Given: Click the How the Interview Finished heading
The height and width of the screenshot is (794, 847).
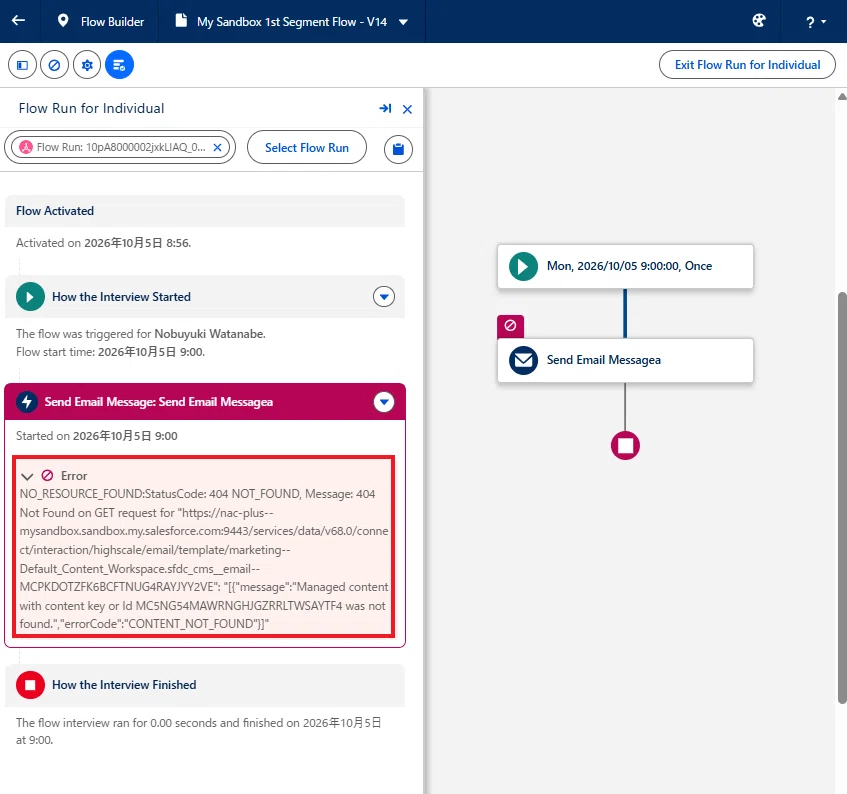Looking at the screenshot, I should 124,685.
